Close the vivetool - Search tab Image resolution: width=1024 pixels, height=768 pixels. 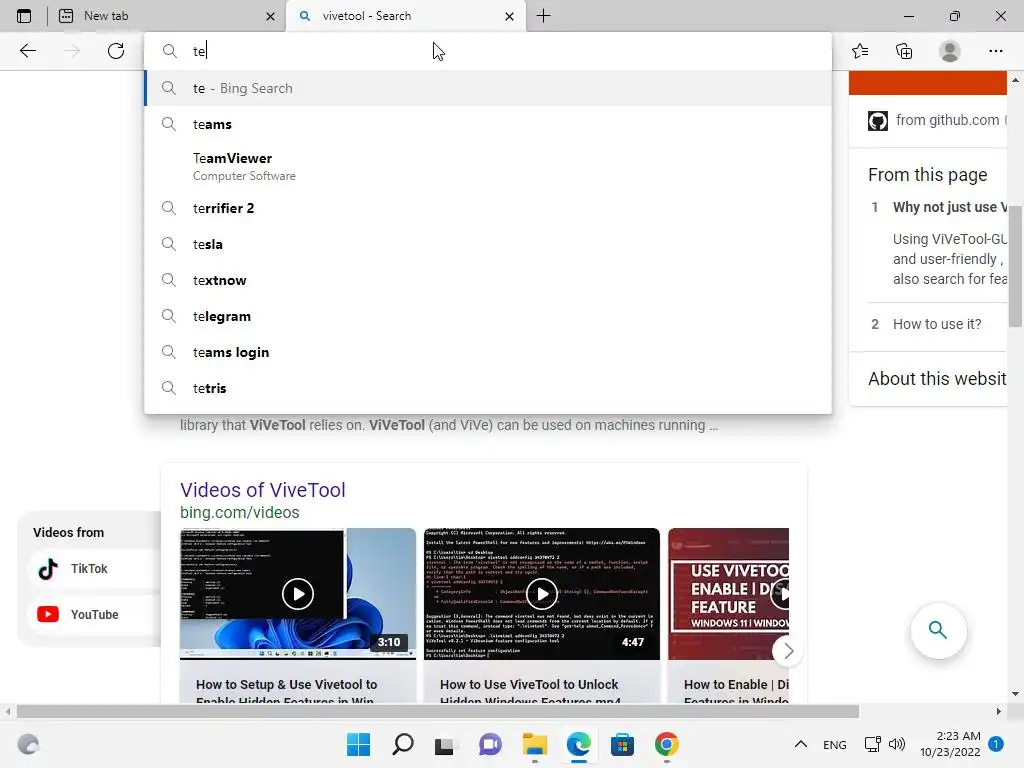509,16
